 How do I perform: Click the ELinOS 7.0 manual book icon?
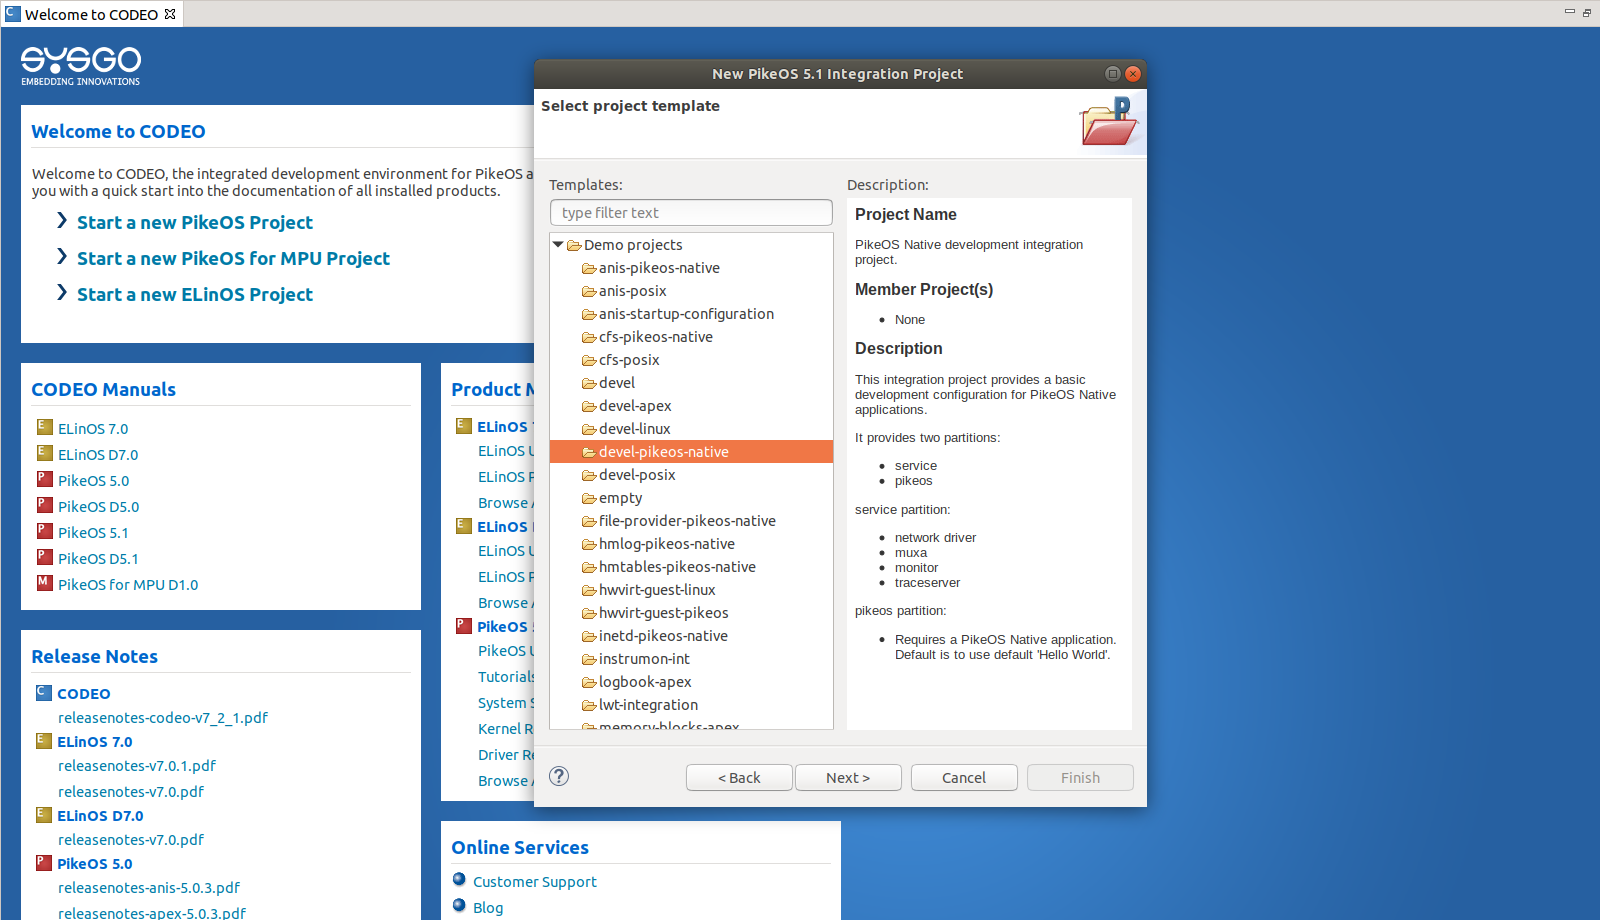coord(45,427)
